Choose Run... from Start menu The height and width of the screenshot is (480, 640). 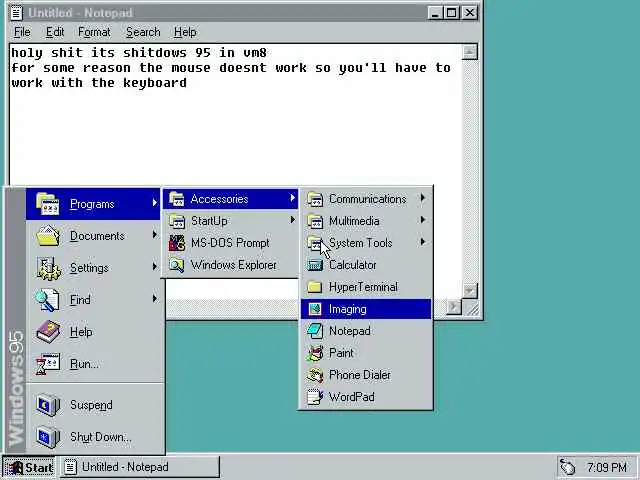click(x=96, y=364)
